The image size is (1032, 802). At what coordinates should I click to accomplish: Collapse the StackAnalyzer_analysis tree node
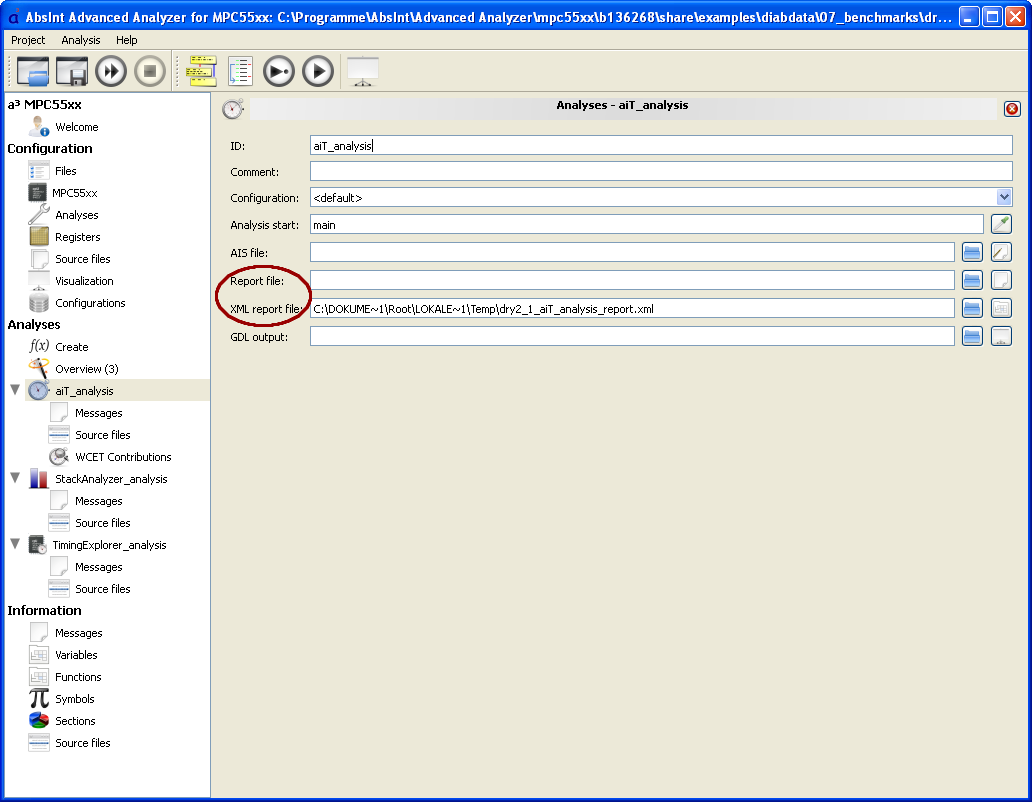coord(15,478)
